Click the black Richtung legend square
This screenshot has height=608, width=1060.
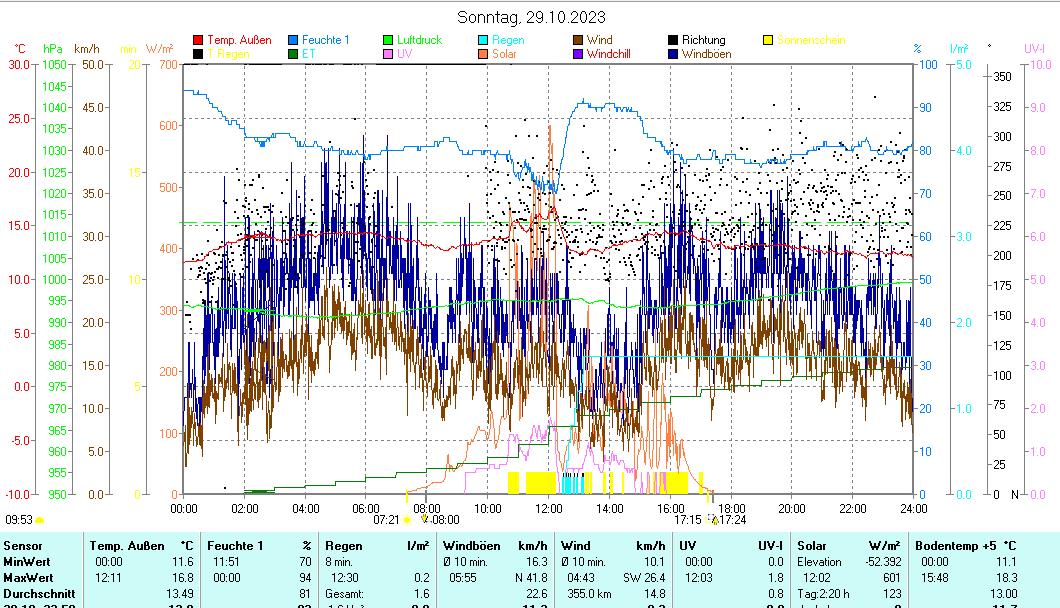673,41
